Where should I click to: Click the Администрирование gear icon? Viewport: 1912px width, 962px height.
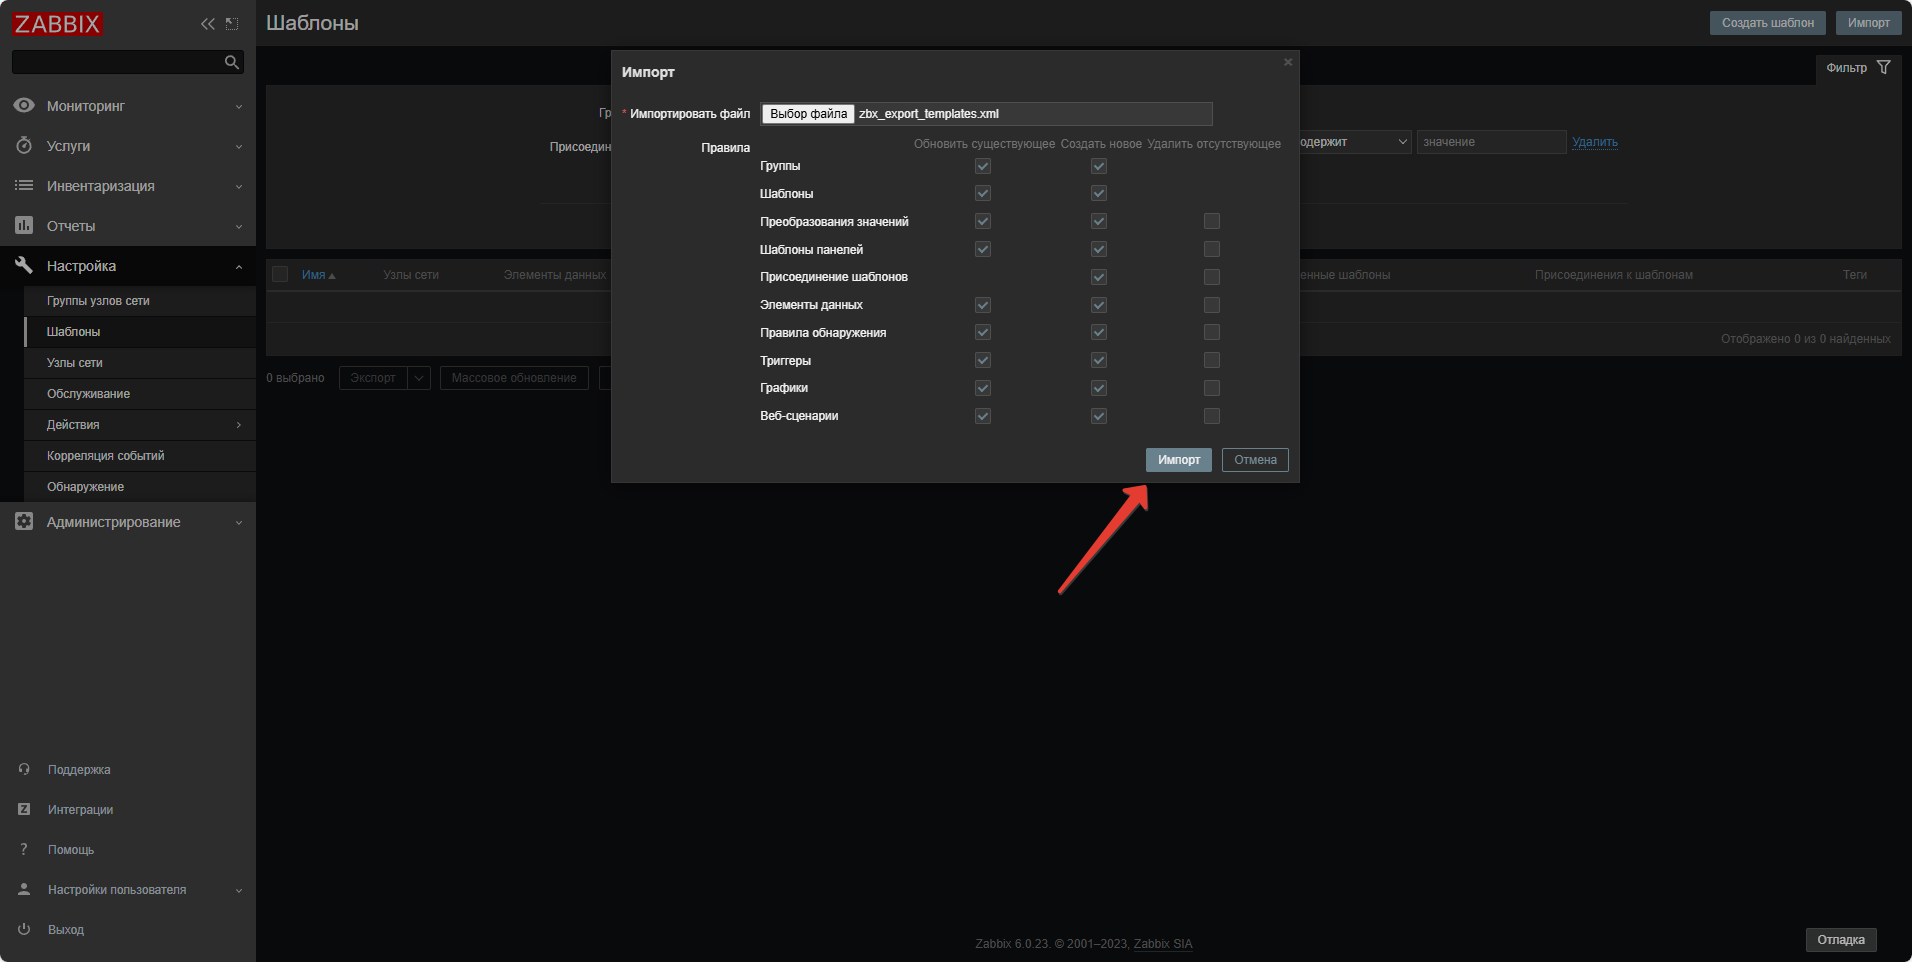click(24, 522)
